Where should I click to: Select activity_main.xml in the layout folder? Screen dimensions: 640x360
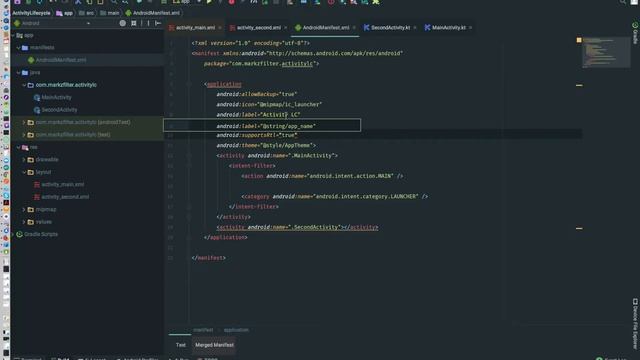(x=62, y=184)
